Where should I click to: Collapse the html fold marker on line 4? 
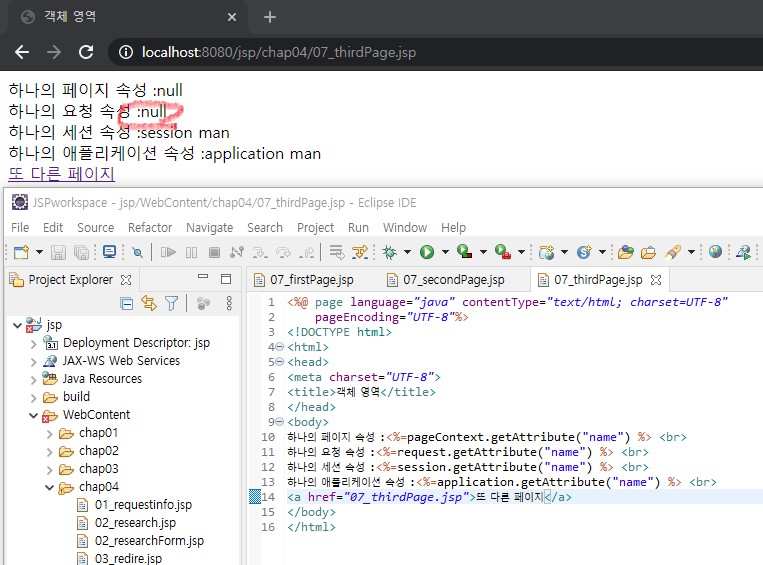279,347
